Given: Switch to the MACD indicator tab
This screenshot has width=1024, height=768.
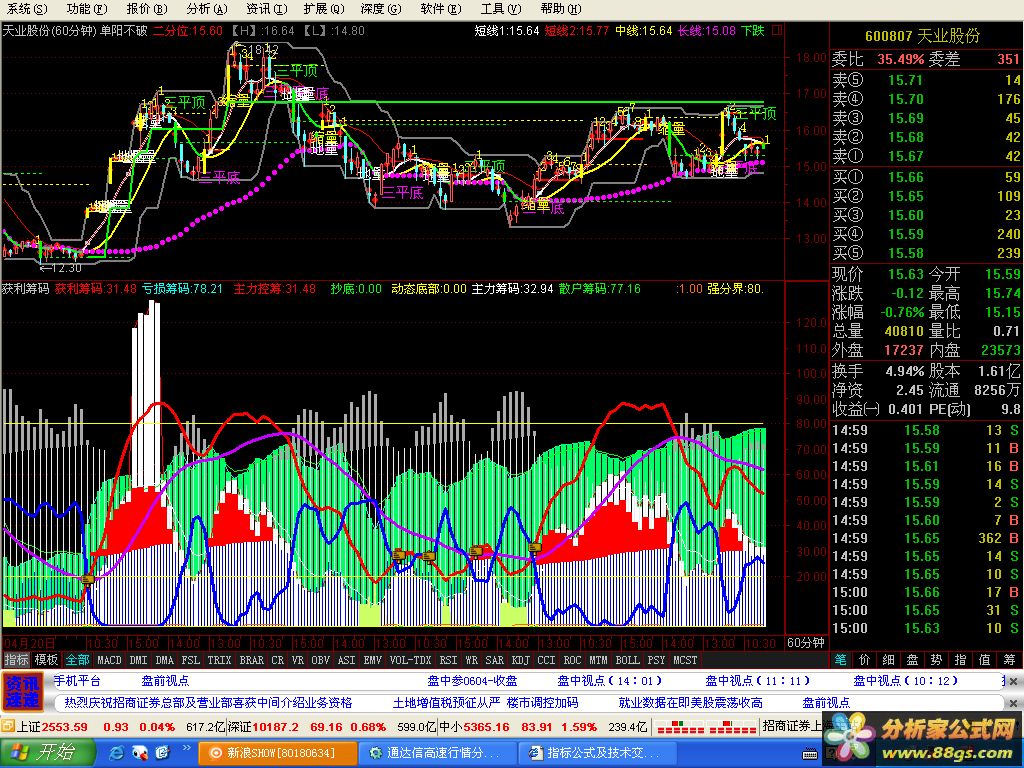Looking at the screenshot, I should pos(109,660).
